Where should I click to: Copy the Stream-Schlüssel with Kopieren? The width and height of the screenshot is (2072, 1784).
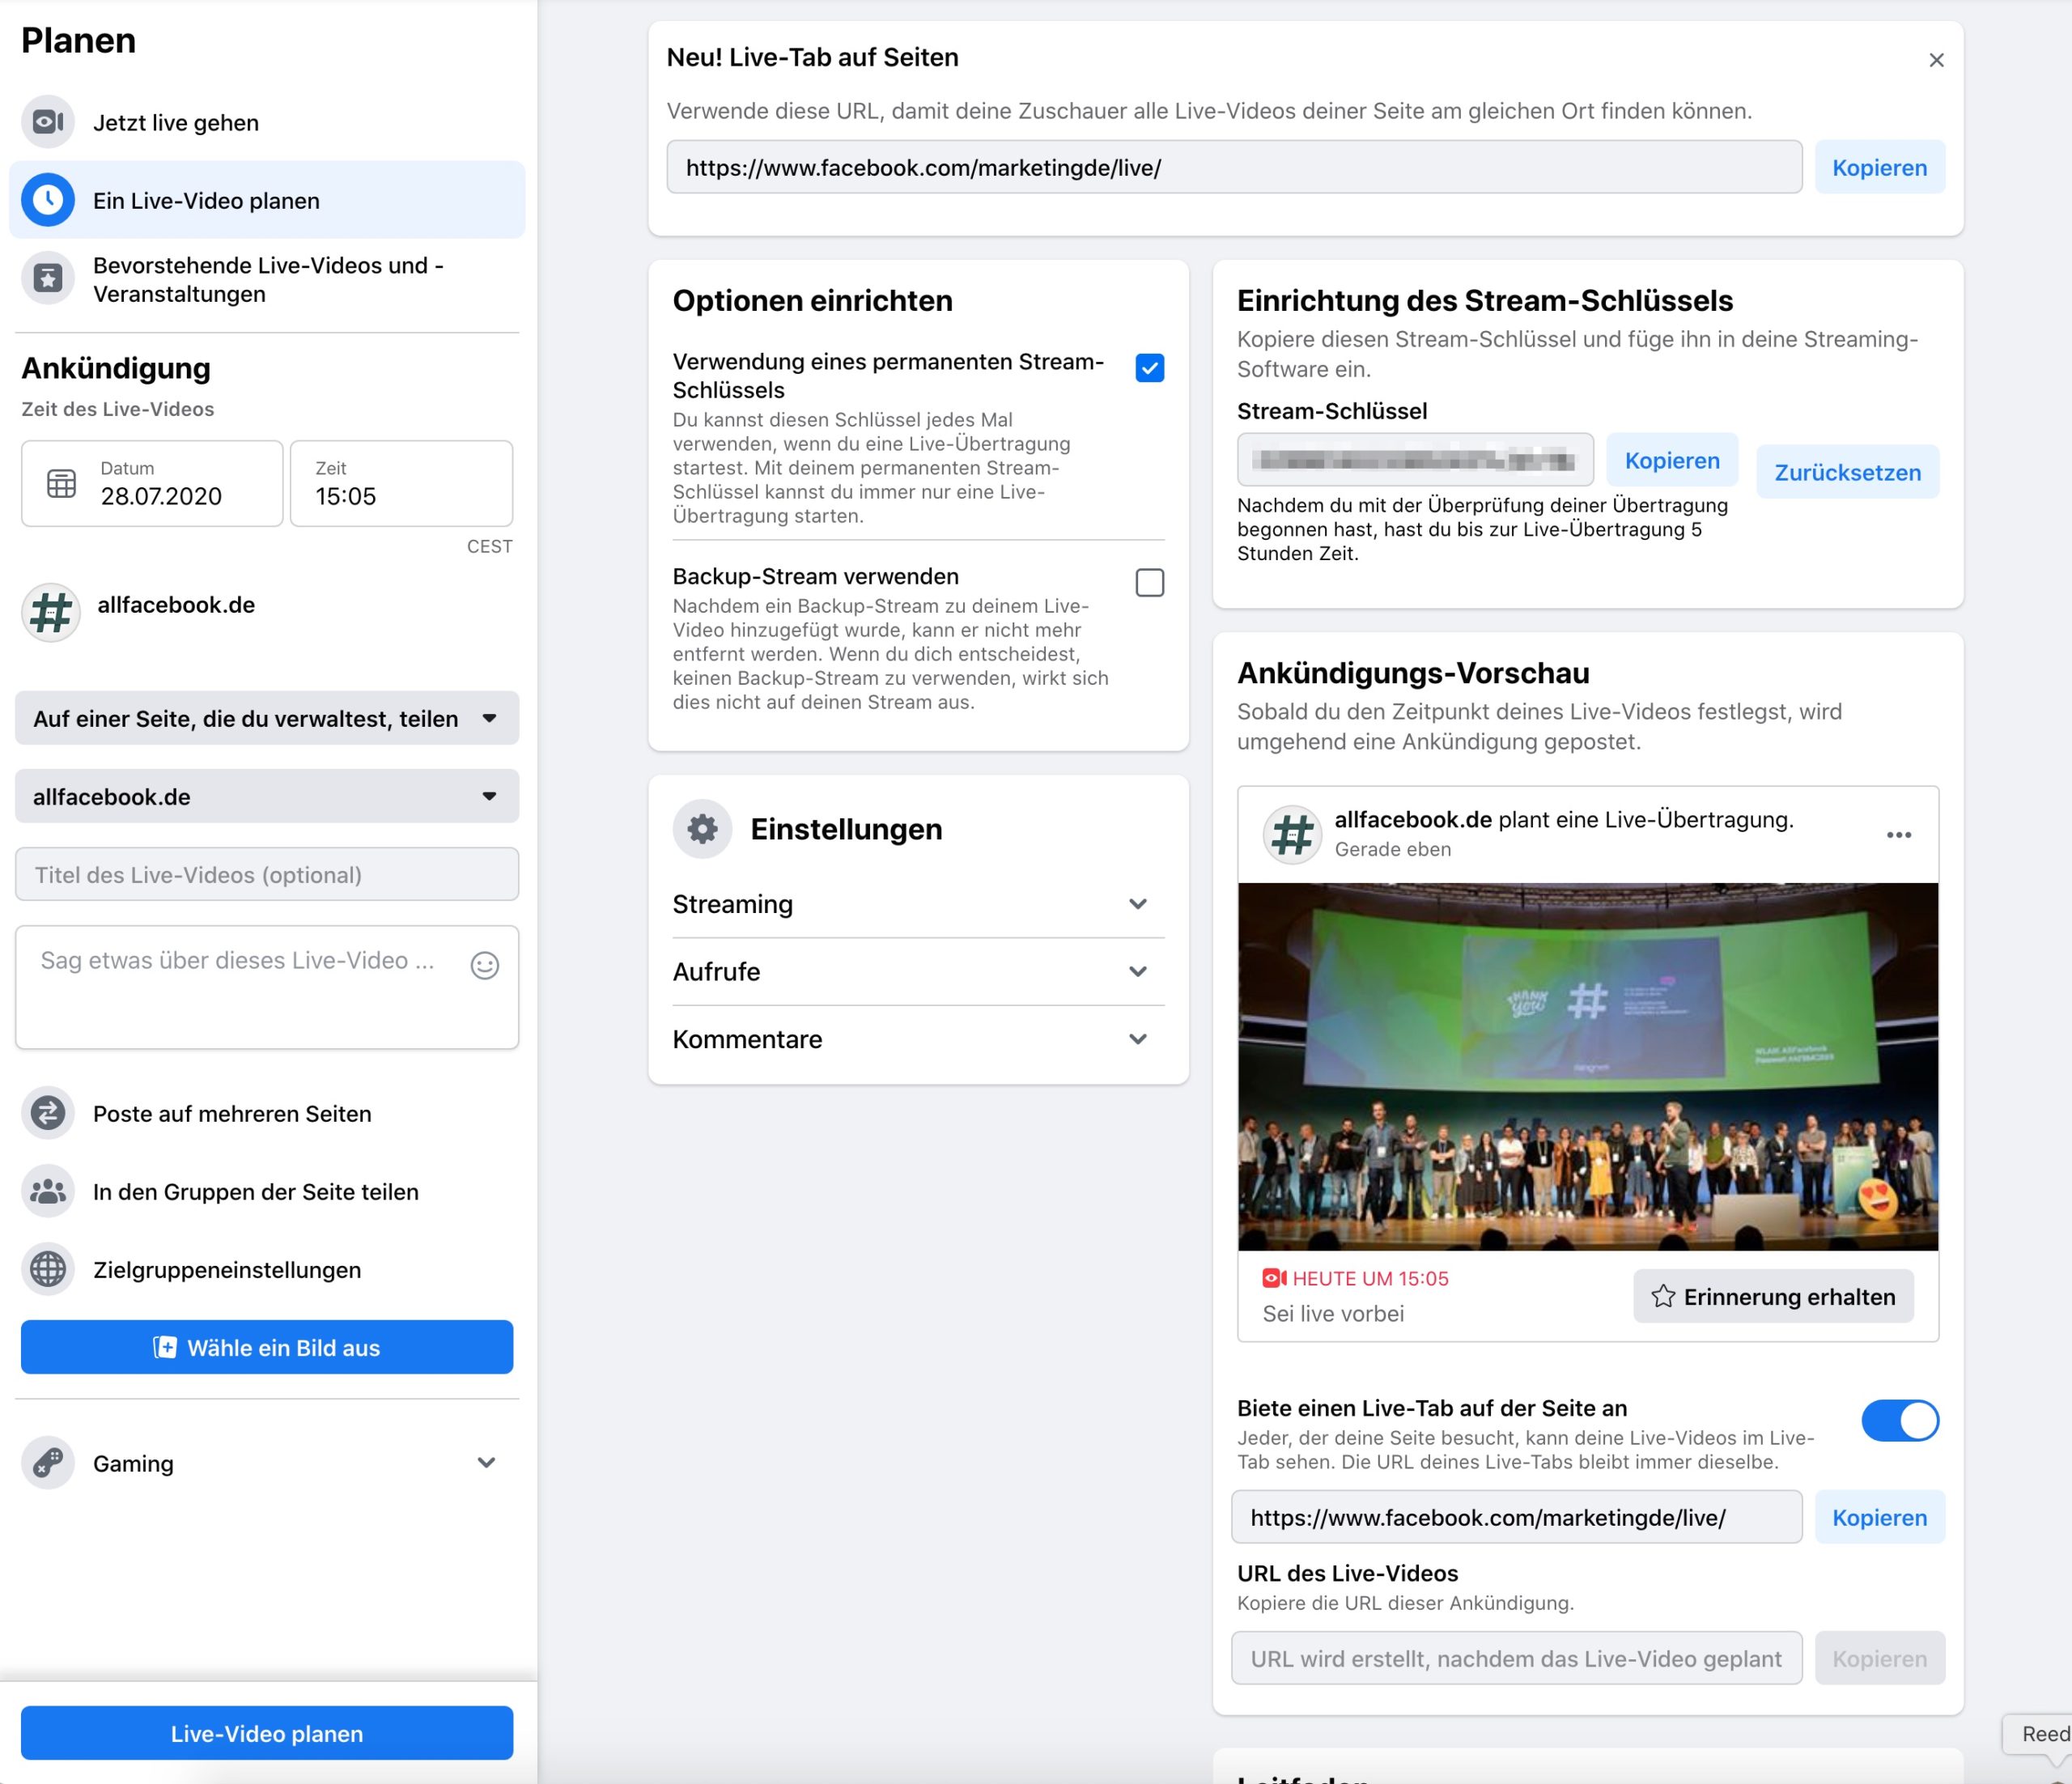pos(1672,460)
